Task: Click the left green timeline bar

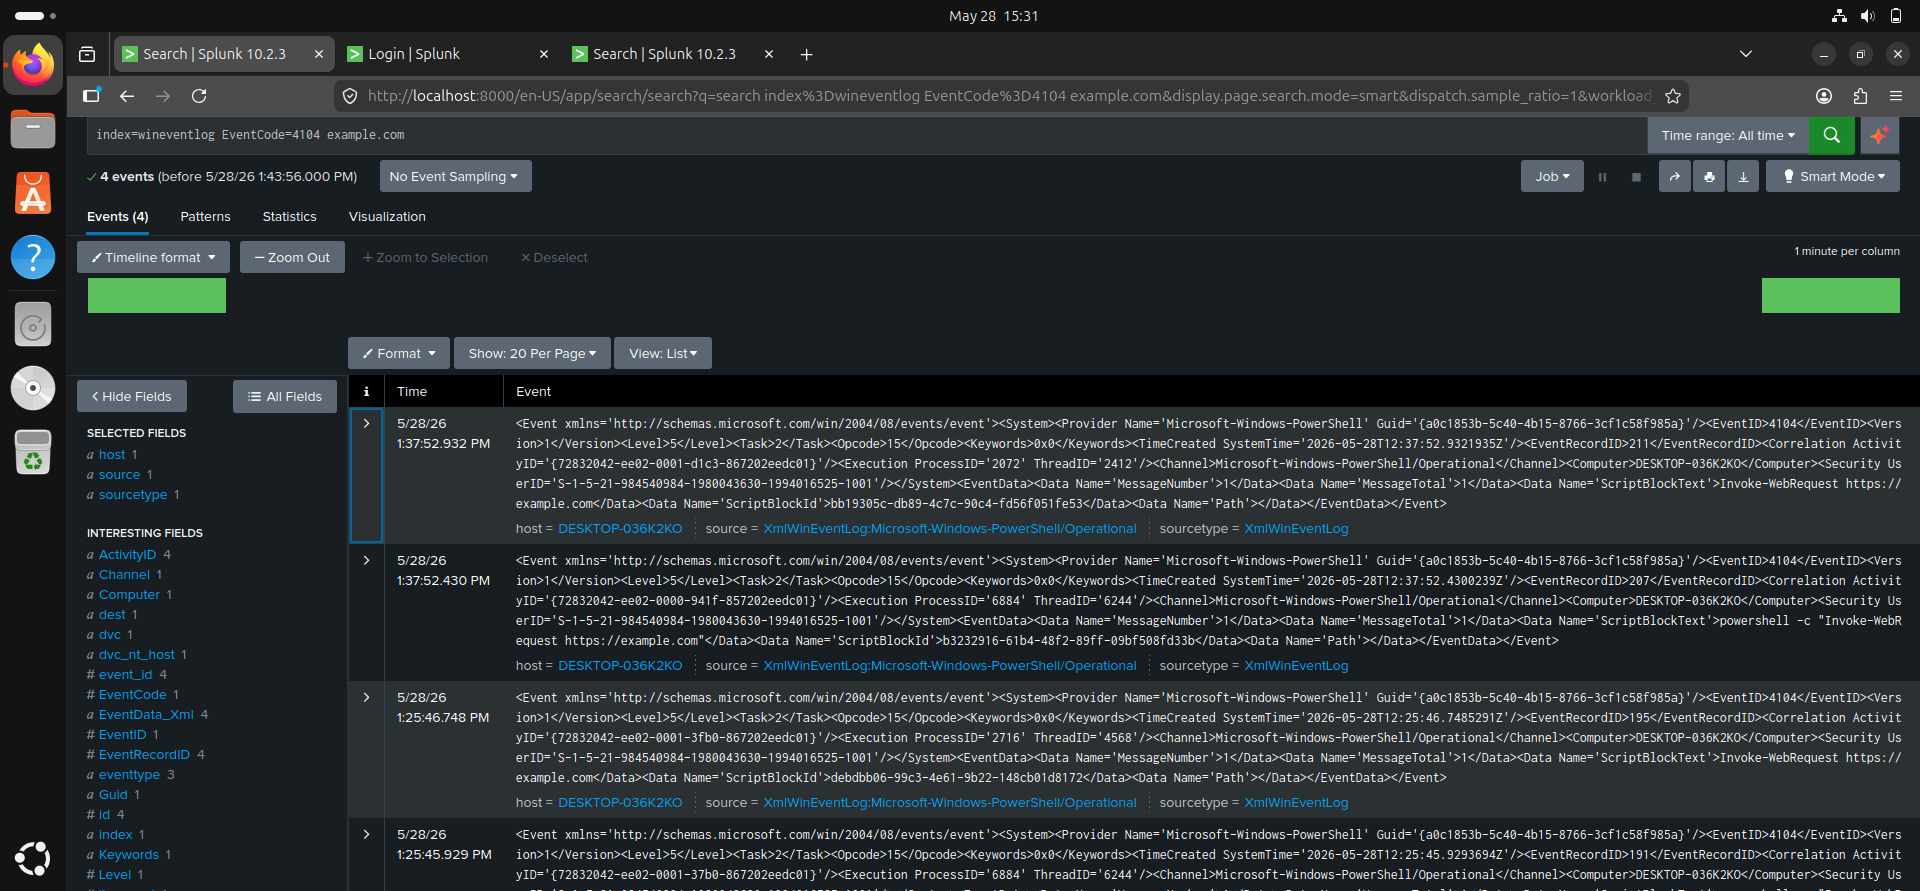Action: pos(157,296)
